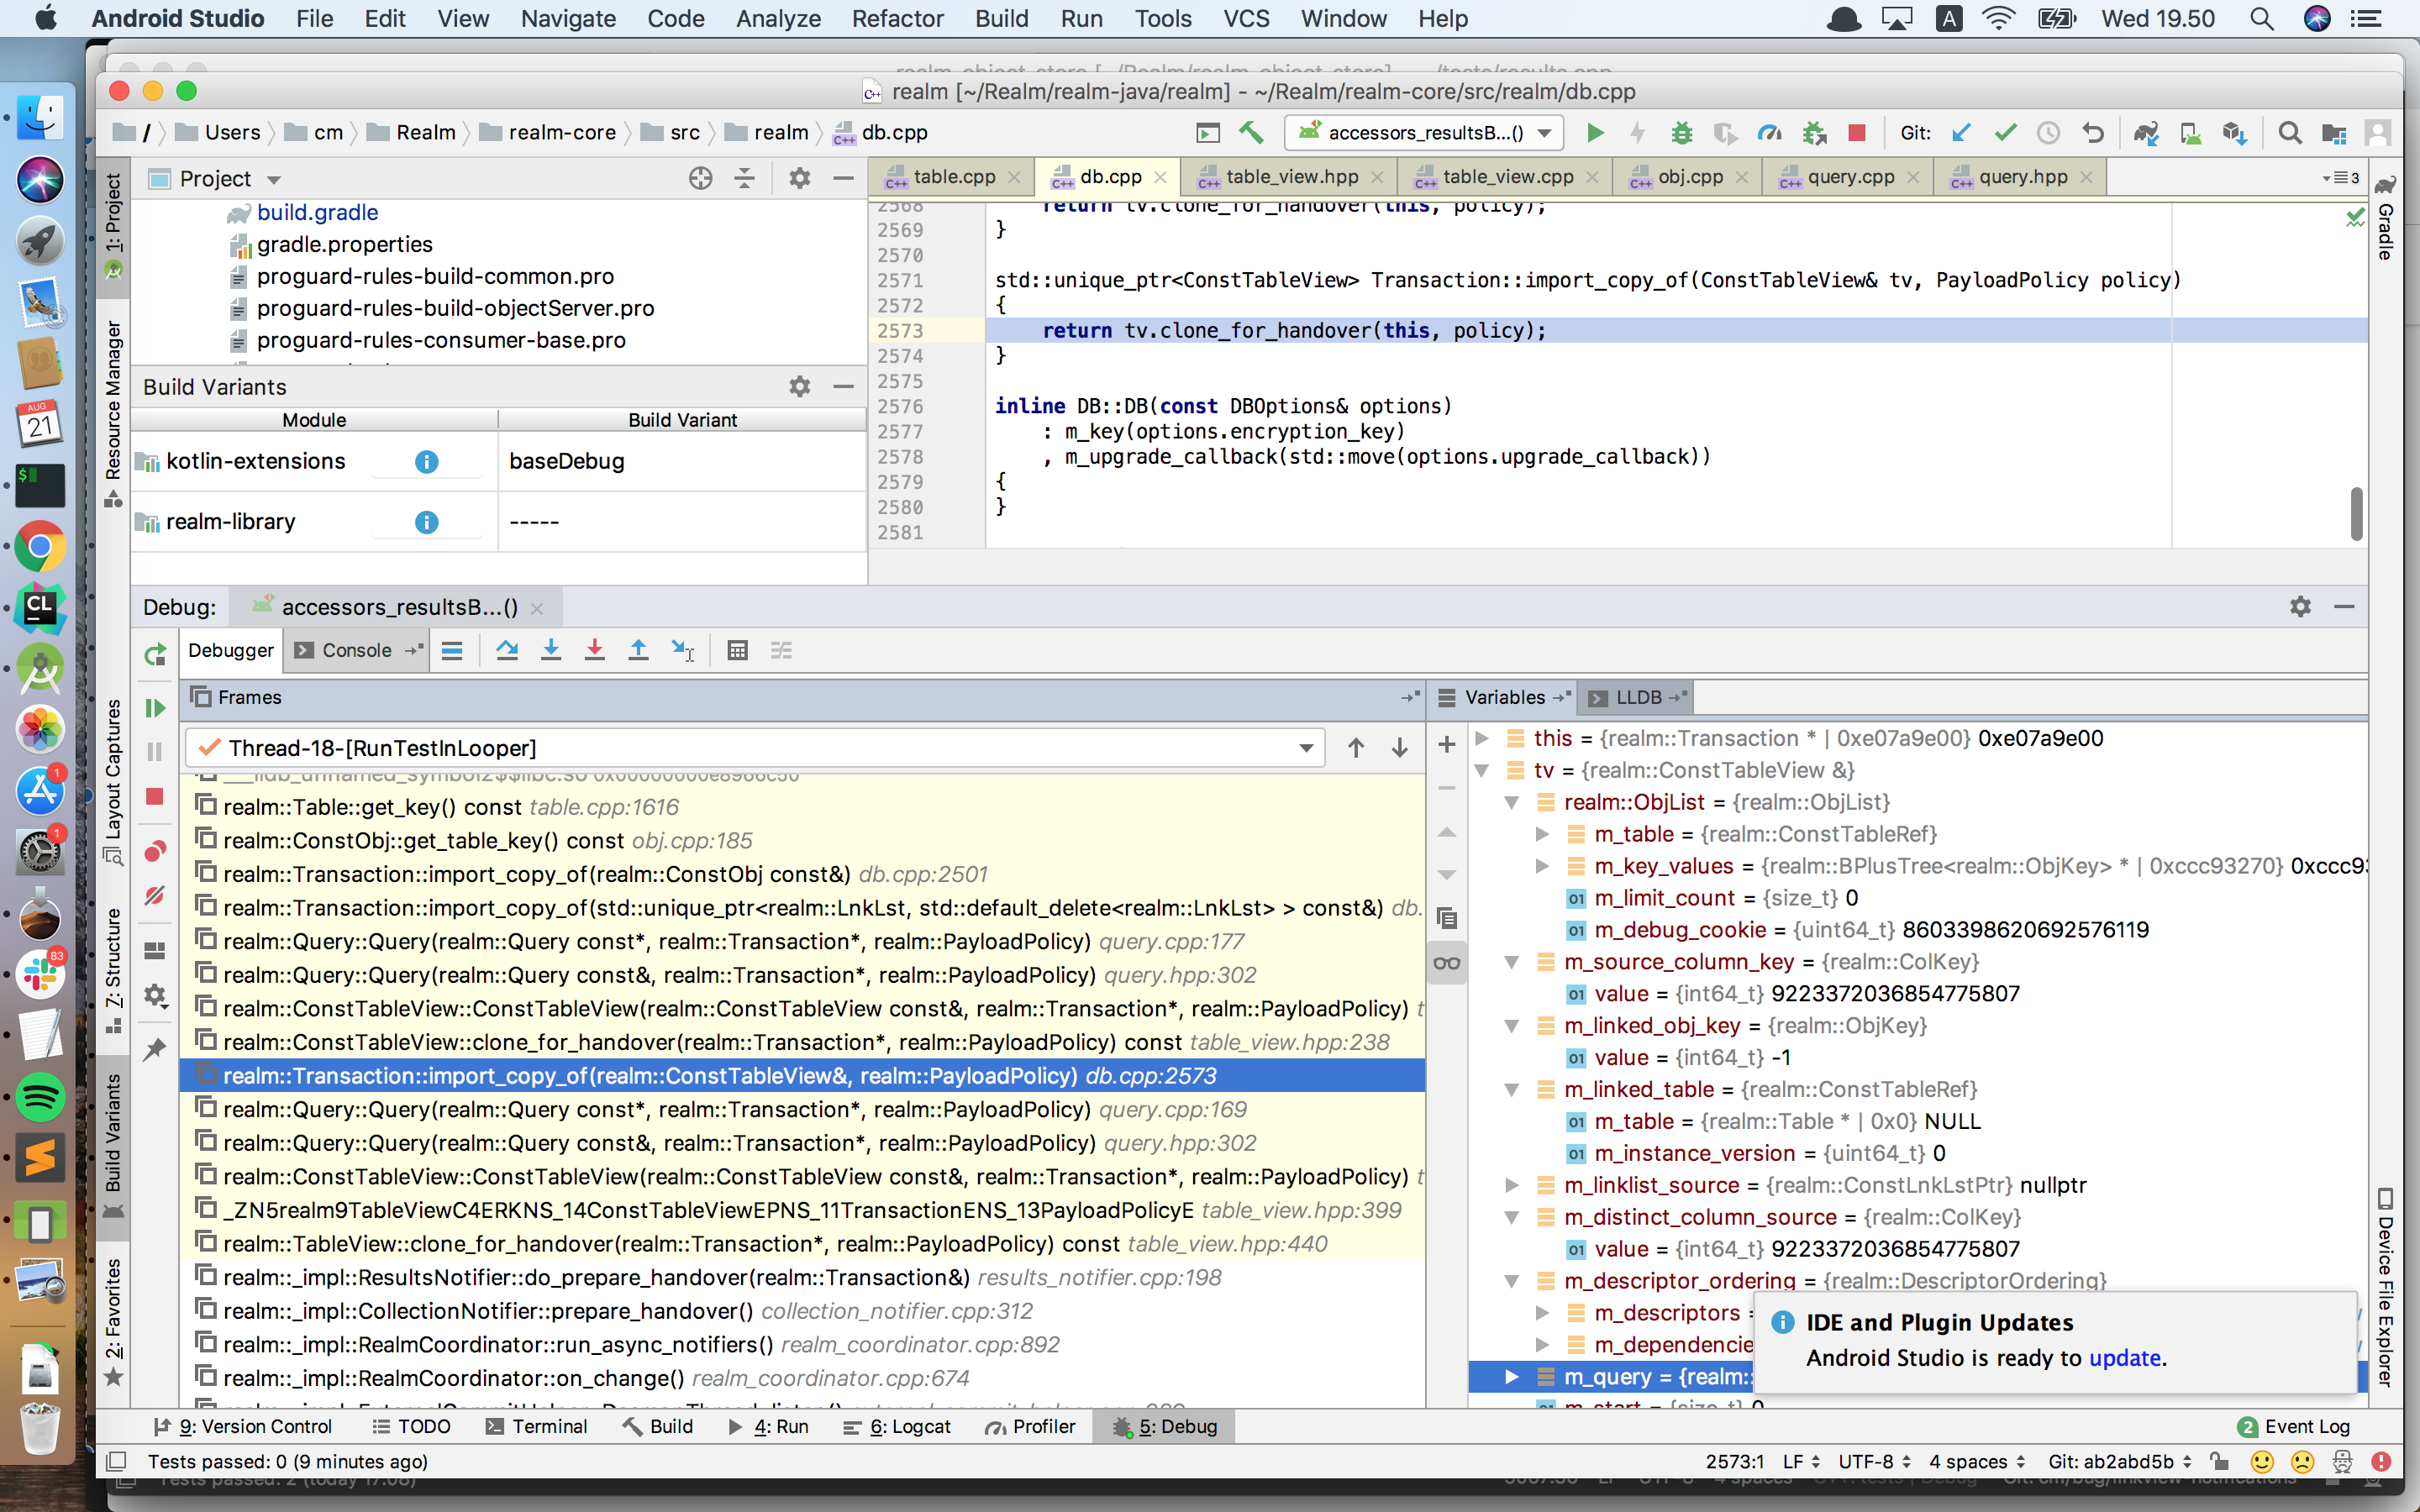Open the Refactor menu
This screenshot has height=1512, width=2420.
897,18
